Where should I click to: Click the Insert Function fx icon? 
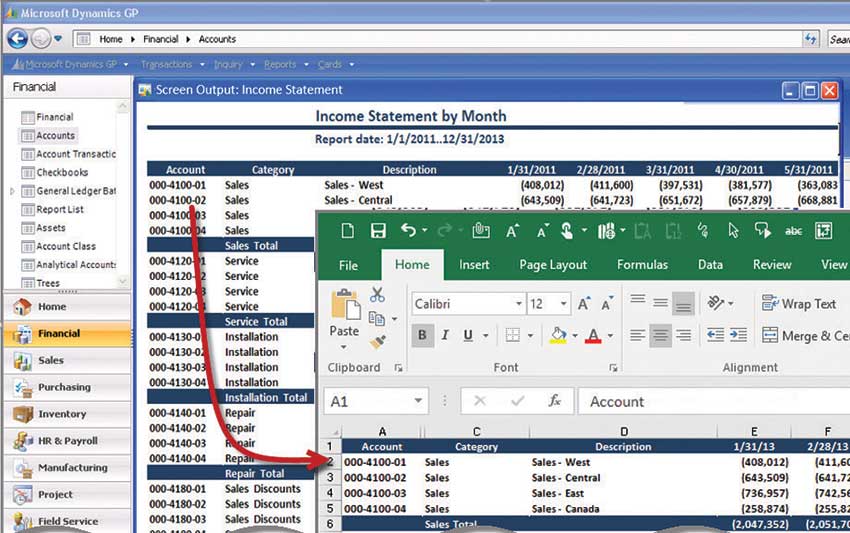click(555, 401)
